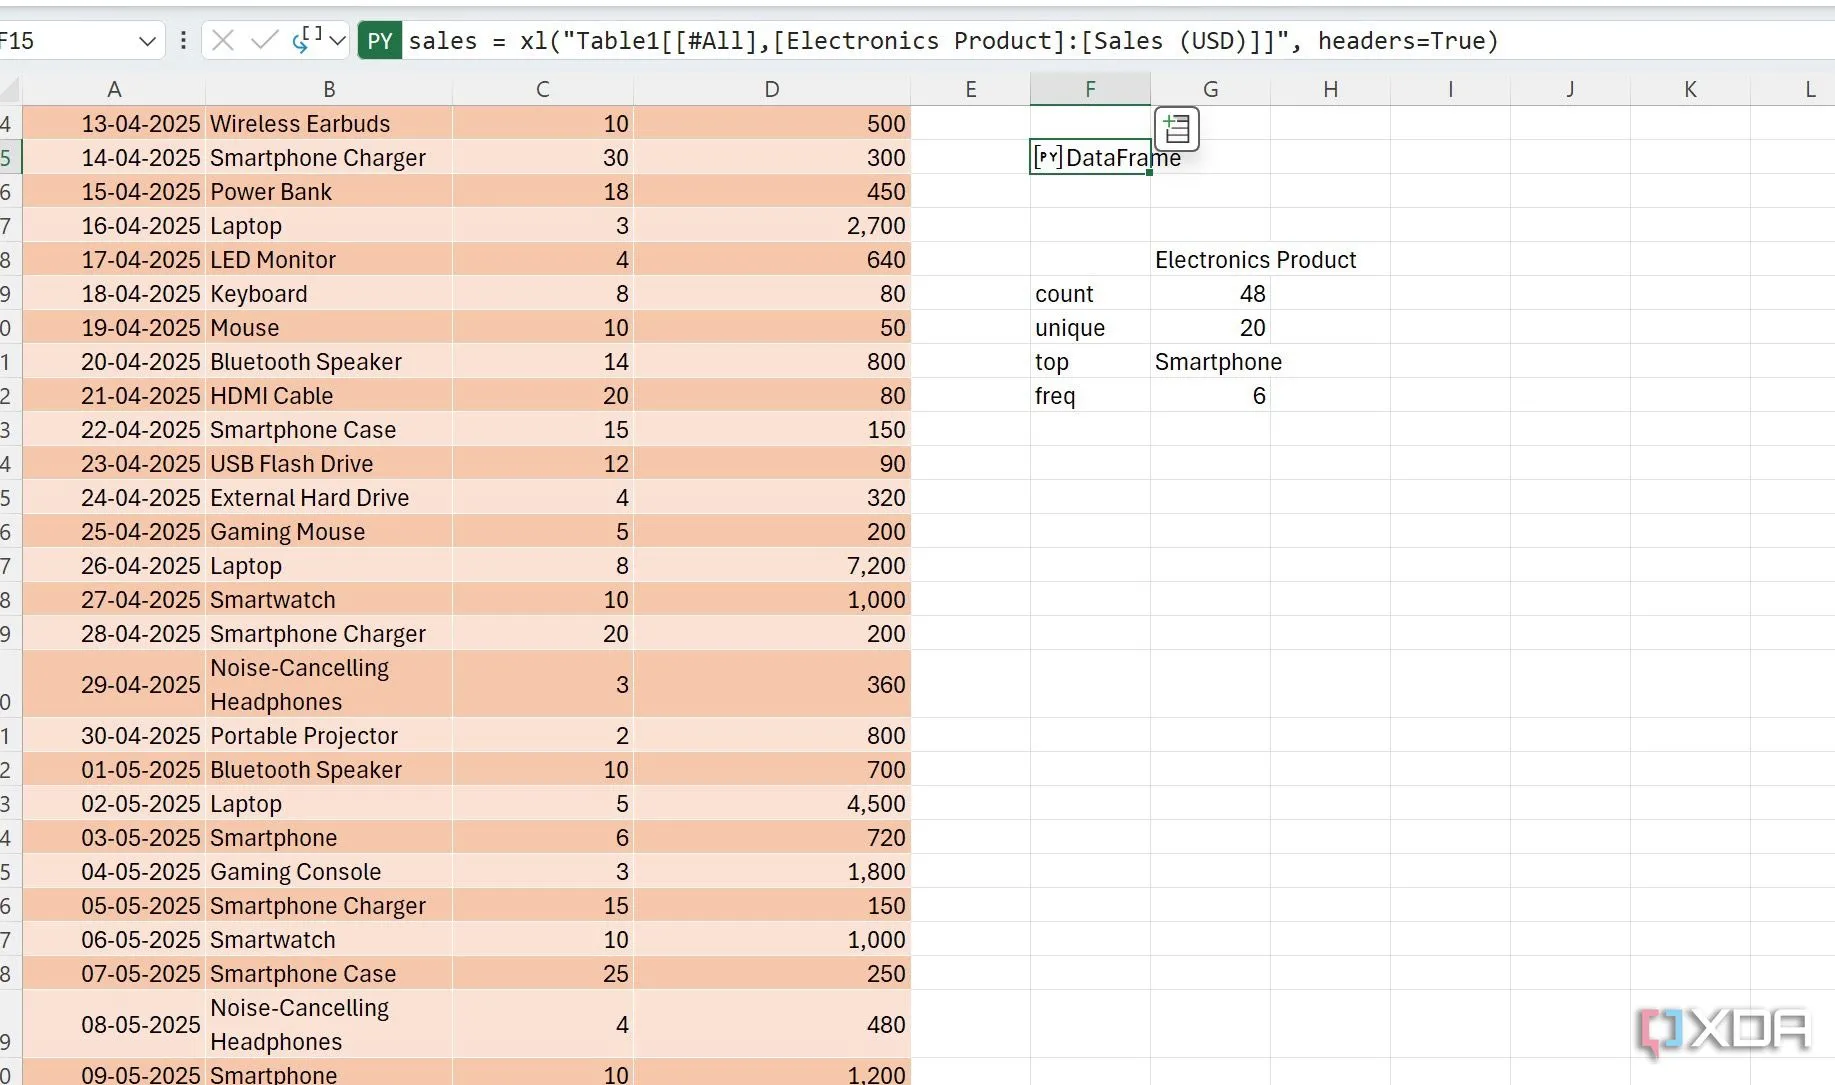The height and width of the screenshot is (1085, 1835).
Task: Open the Name Box dropdown arrow
Action: 147,41
